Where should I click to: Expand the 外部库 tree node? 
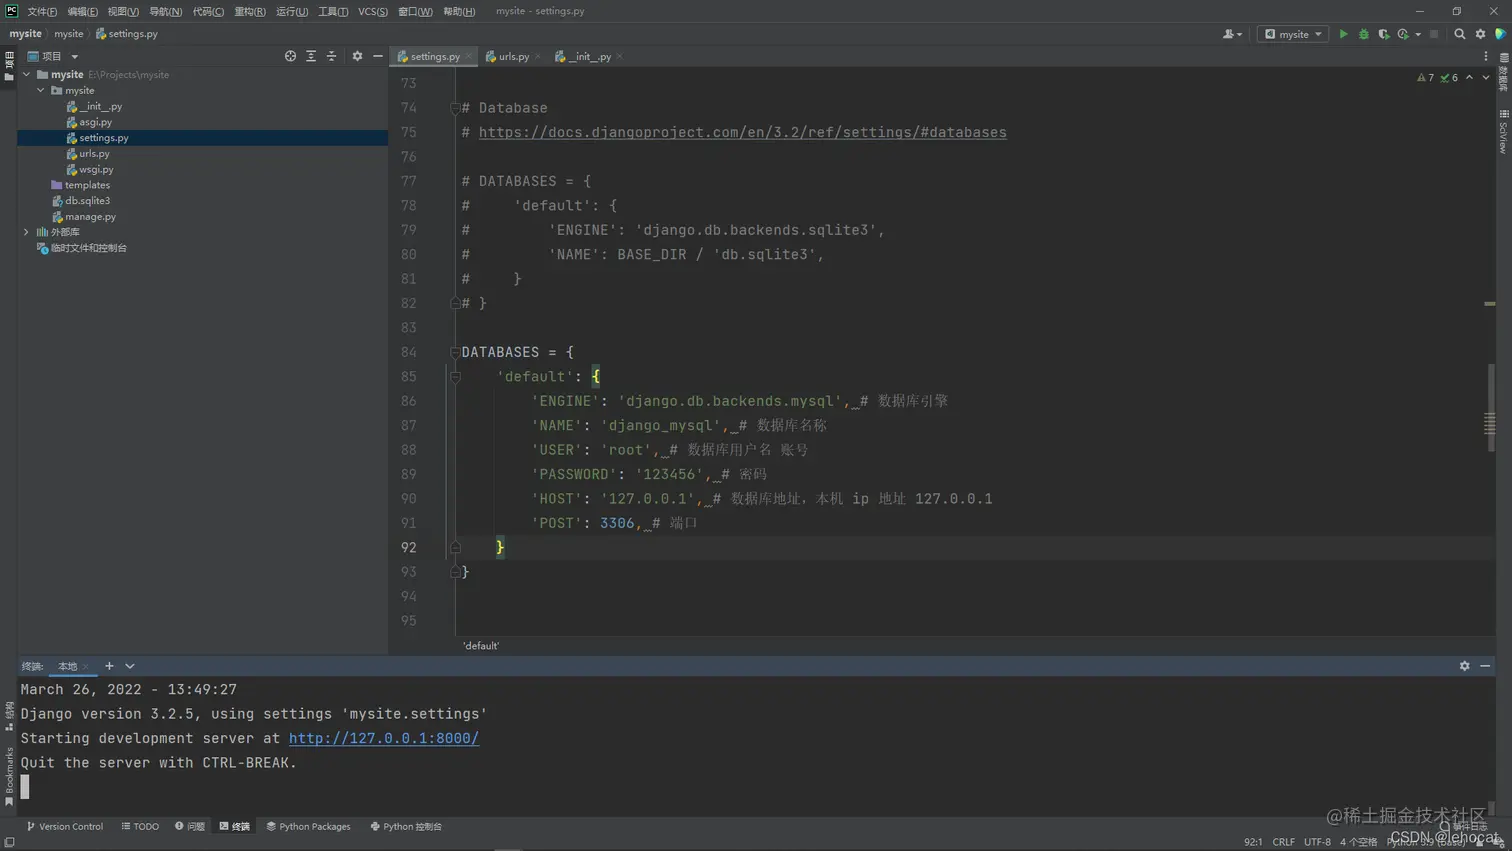coord(27,232)
